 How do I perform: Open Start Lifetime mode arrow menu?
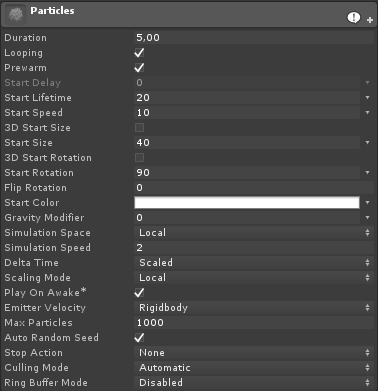pos(367,98)
